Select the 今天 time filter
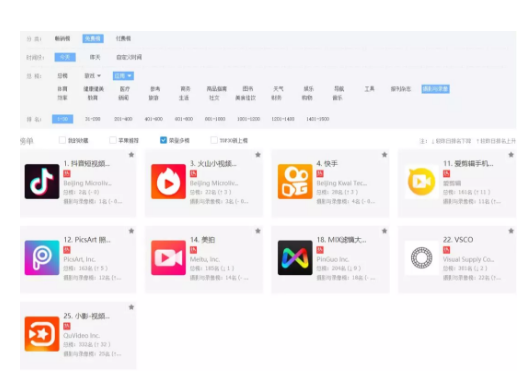 click(x=65, y=57)
